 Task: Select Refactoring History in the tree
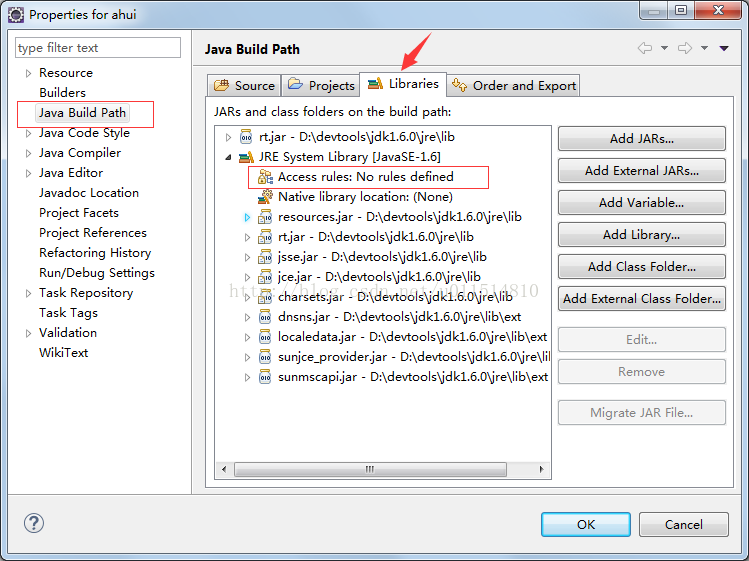[x=95, y=253]
